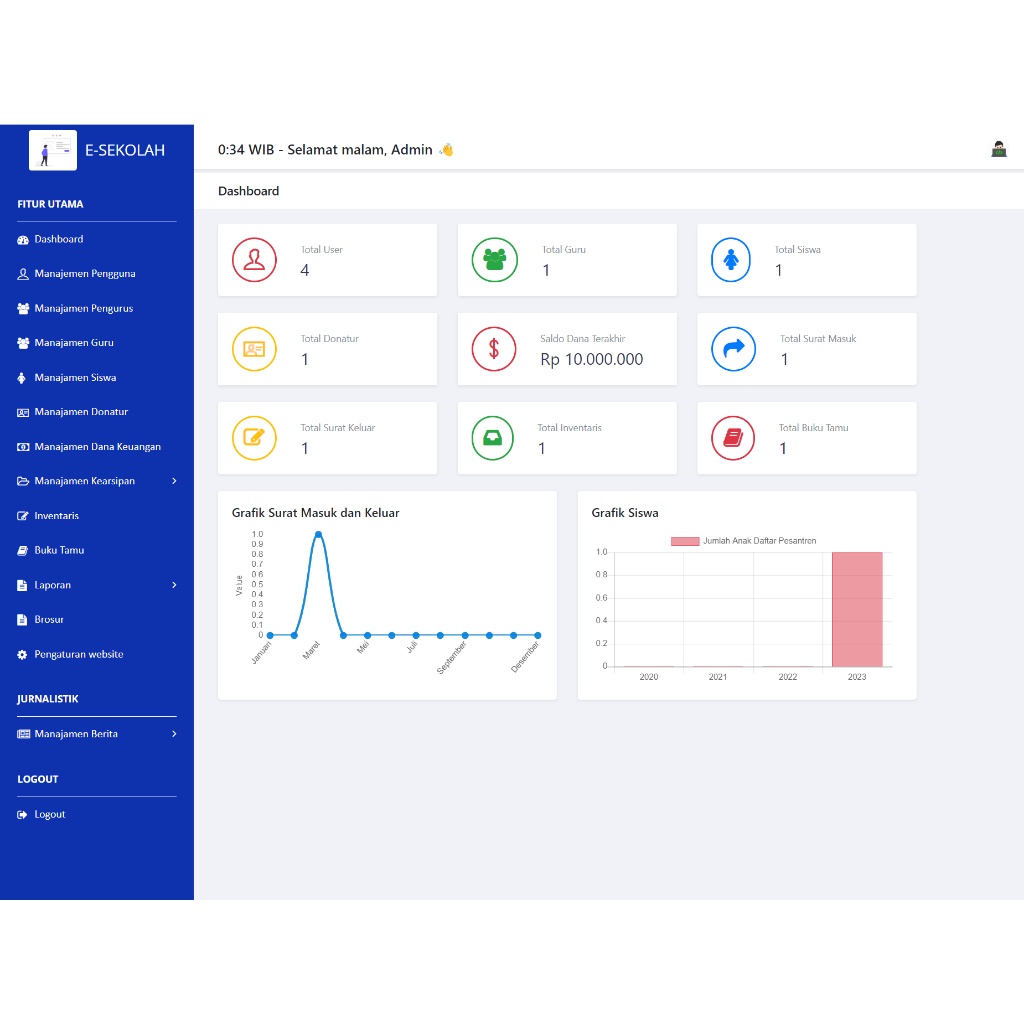Image resolution: width=1024 pixels, height=1024 pixels.
Task: Click the Total Donatur yellow ID card icon
Action: [x=254, y=349]
